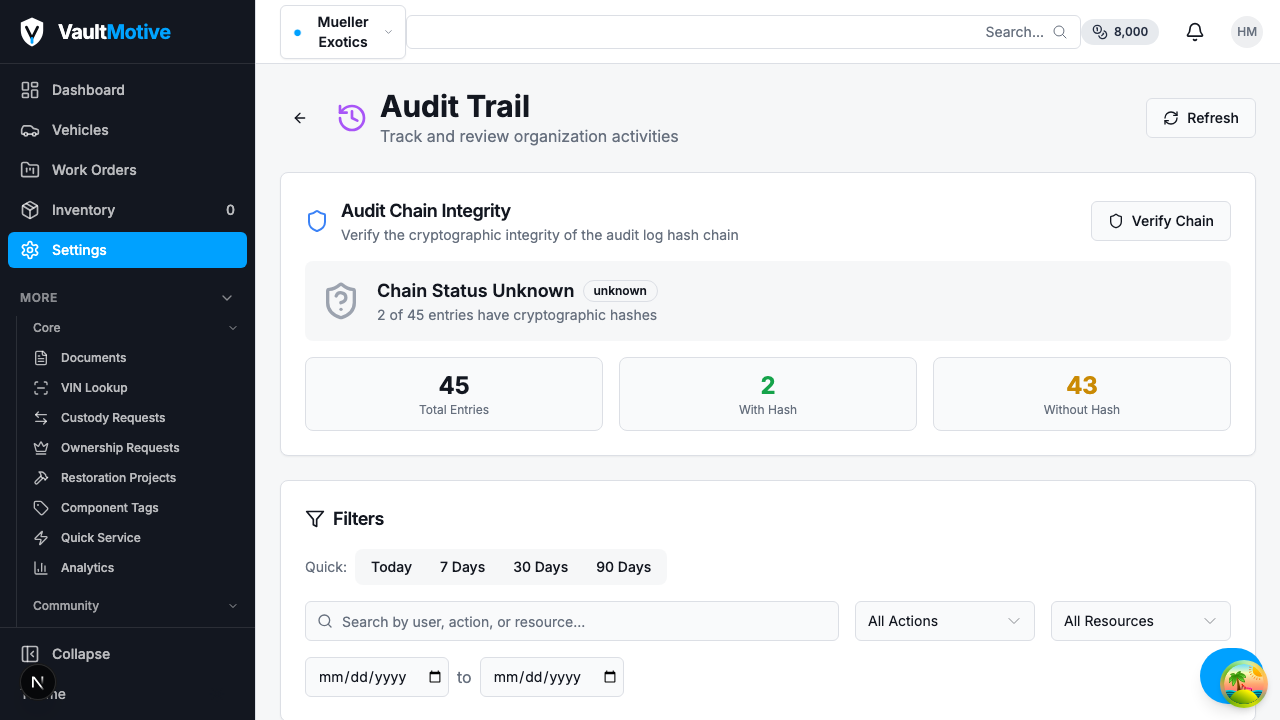Select the 30 Days quick filter
Screen dimensions: 1280x720
541,567
